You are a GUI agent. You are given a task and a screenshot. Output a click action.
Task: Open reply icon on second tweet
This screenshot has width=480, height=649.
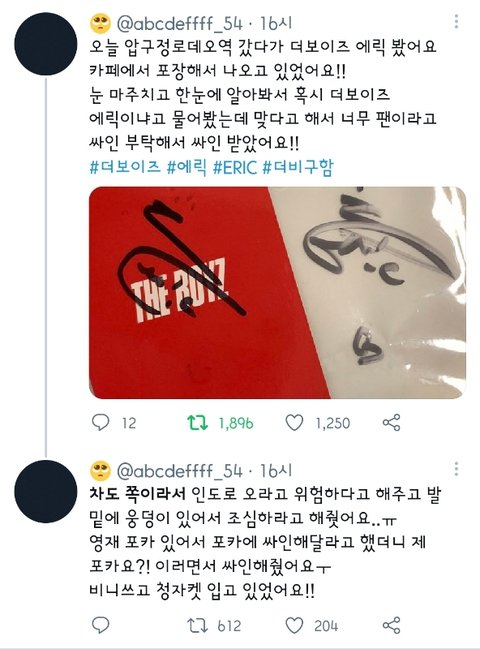coord(100,625)
